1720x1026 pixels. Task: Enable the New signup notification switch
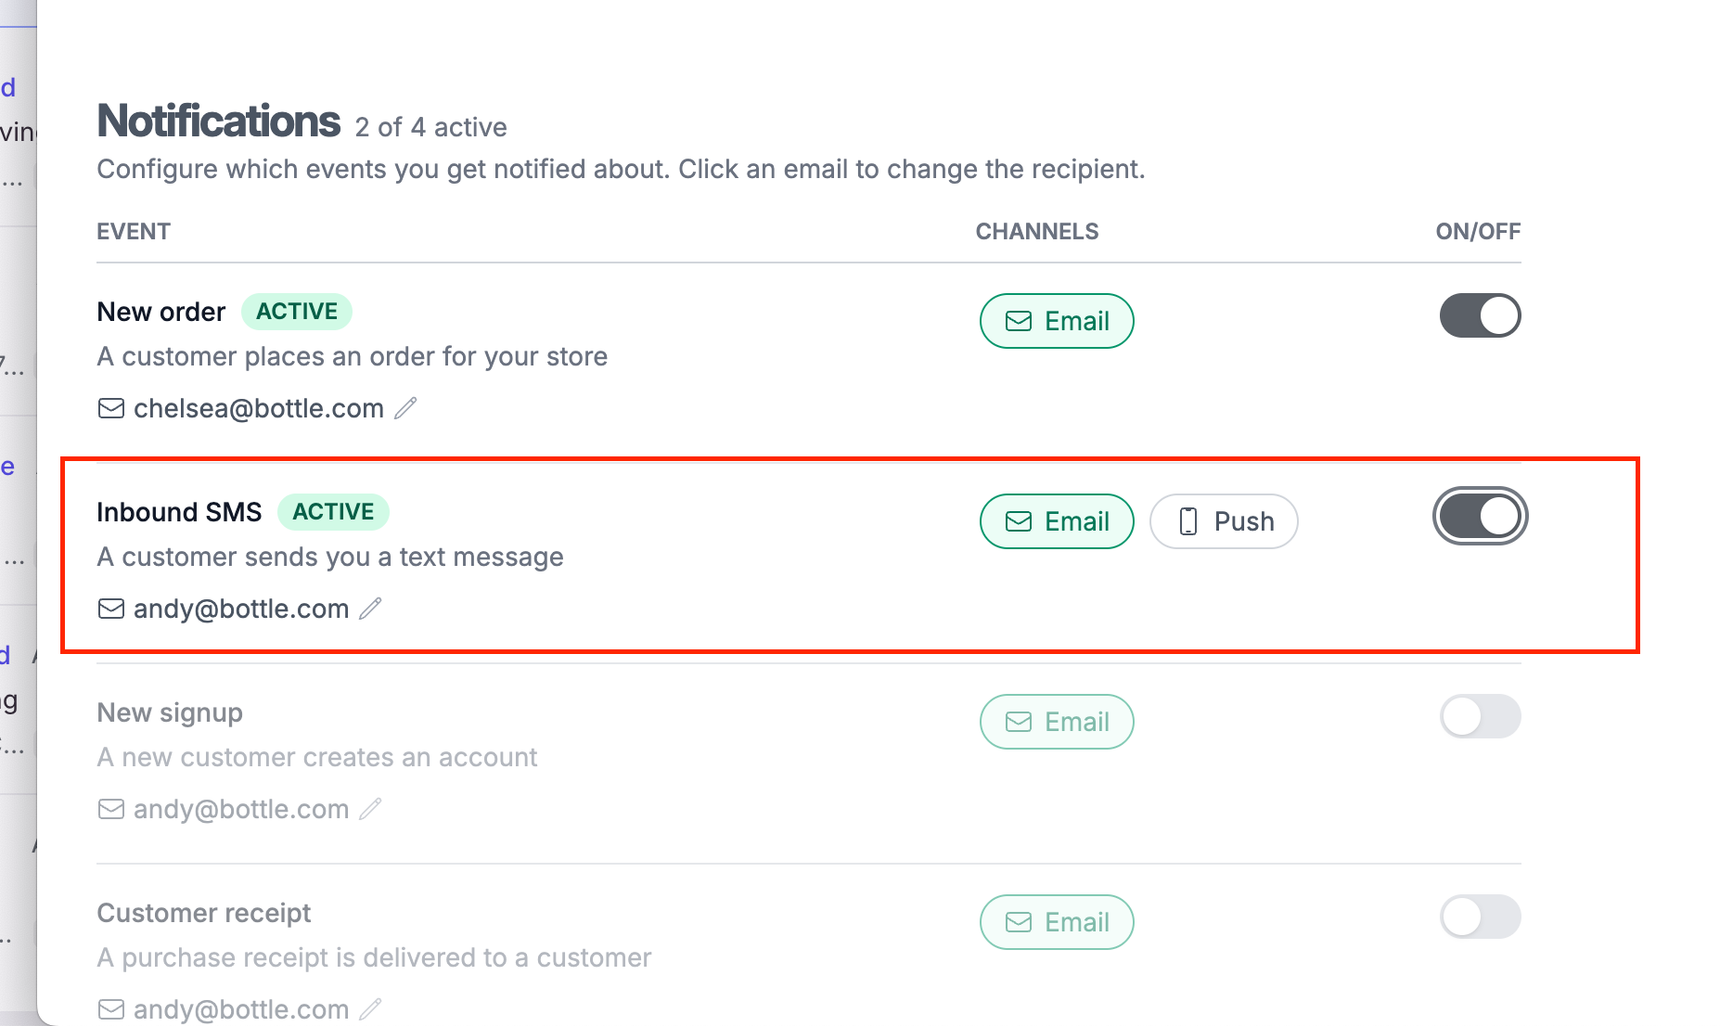click(x=1480, y=716)
